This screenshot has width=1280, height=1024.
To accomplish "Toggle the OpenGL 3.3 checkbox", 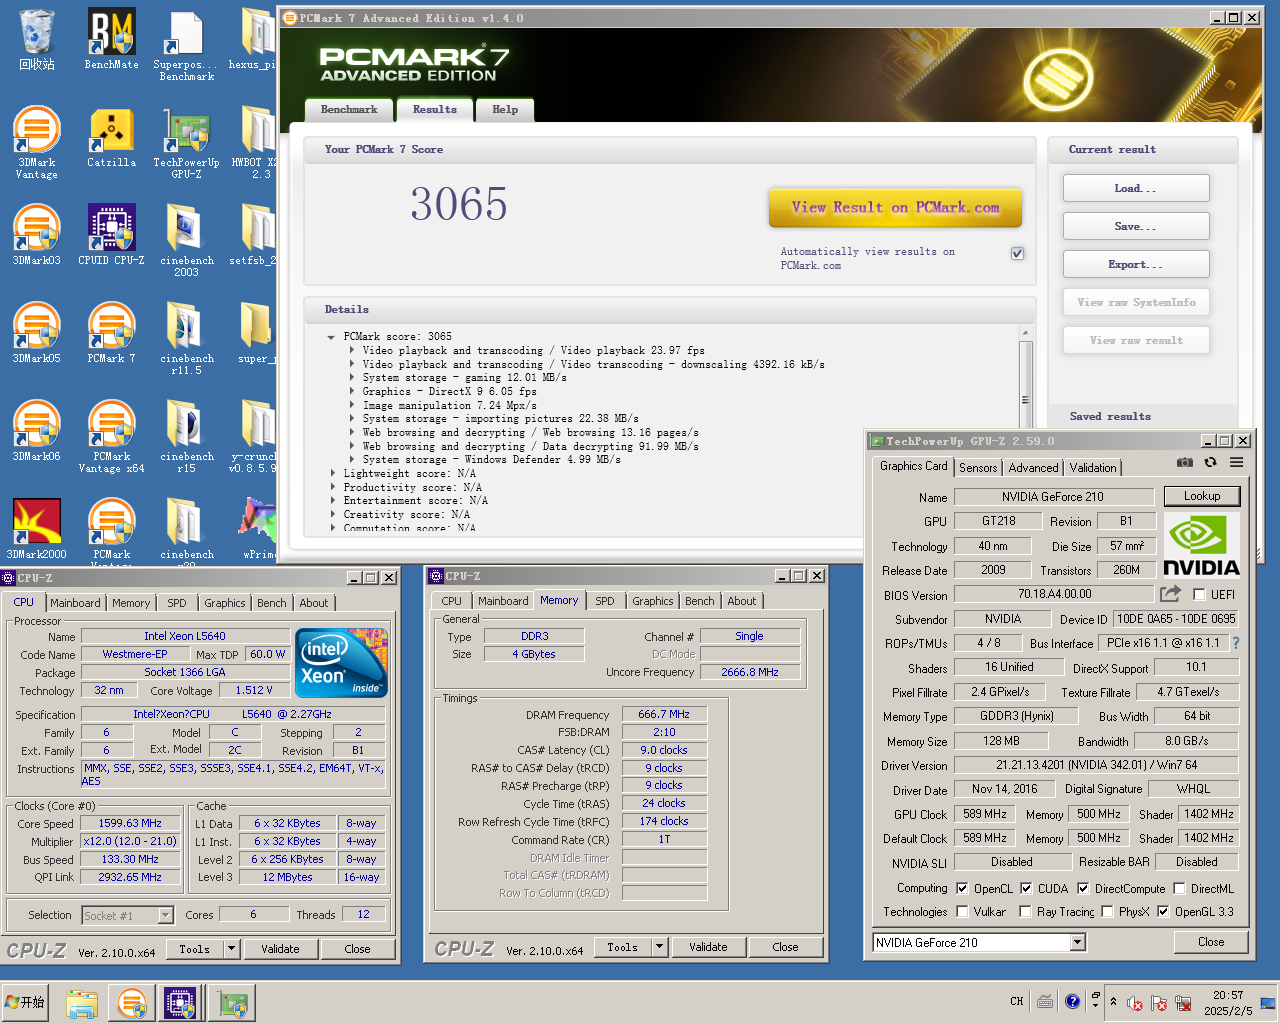I will [1163, 911].
